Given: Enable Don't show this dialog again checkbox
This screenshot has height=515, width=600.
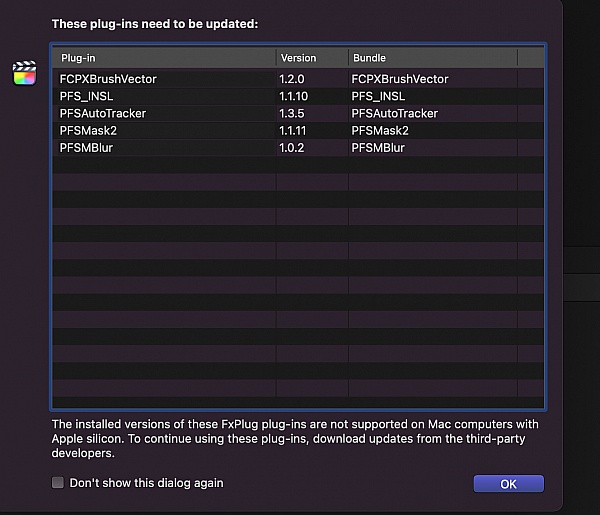Looking at the screenshot, I should [58, 483].
